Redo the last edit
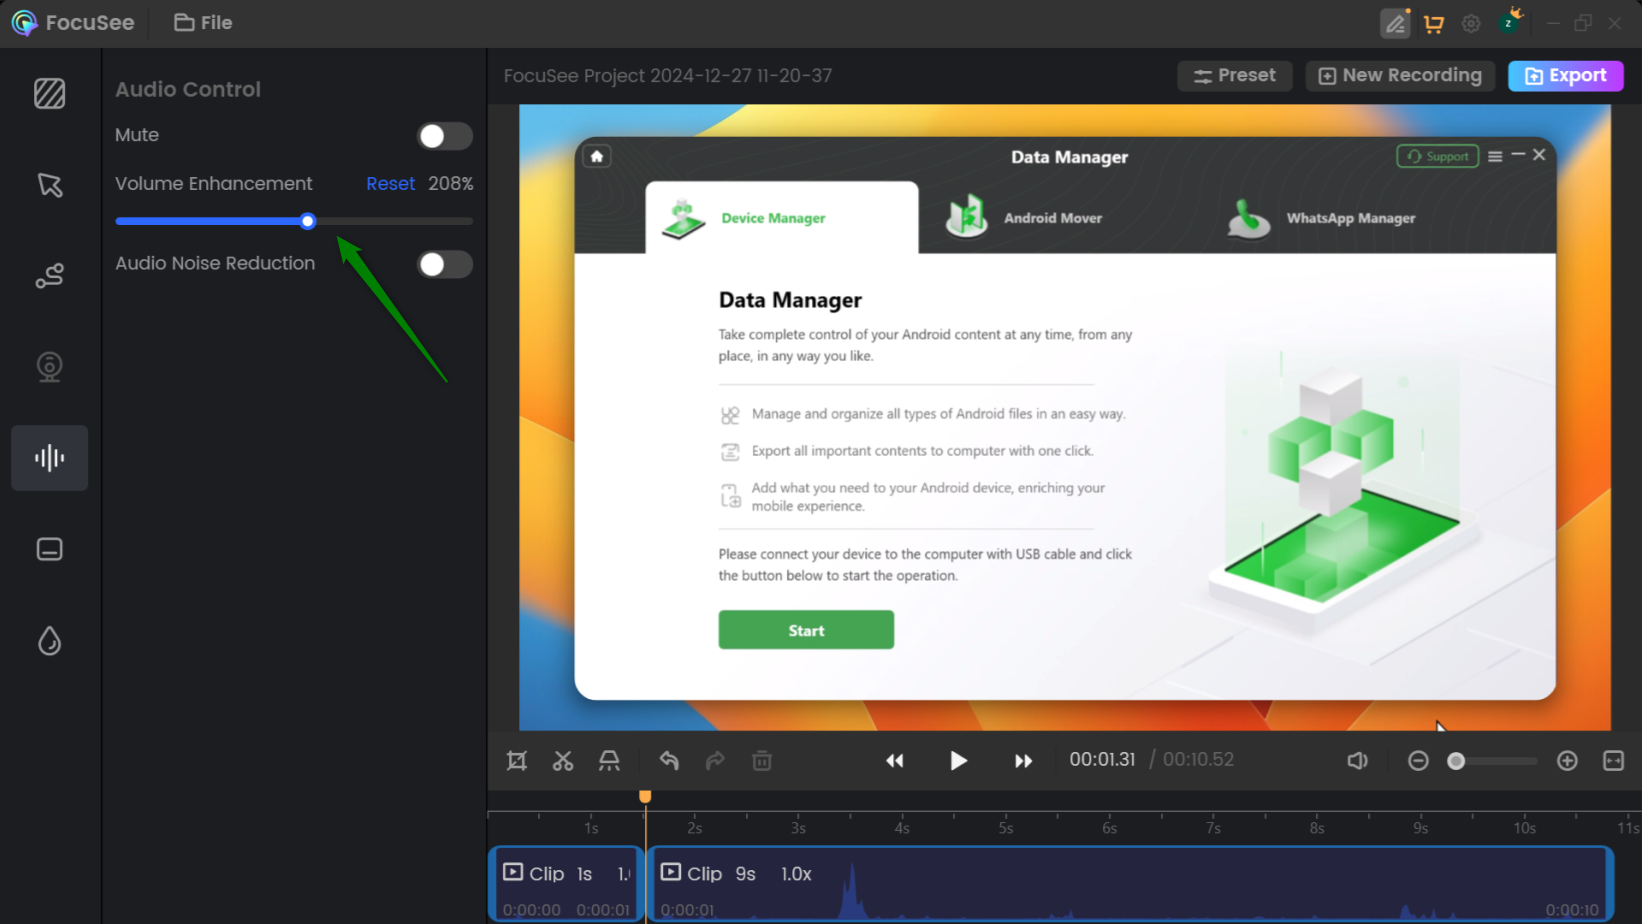 (x=715, y=761)
